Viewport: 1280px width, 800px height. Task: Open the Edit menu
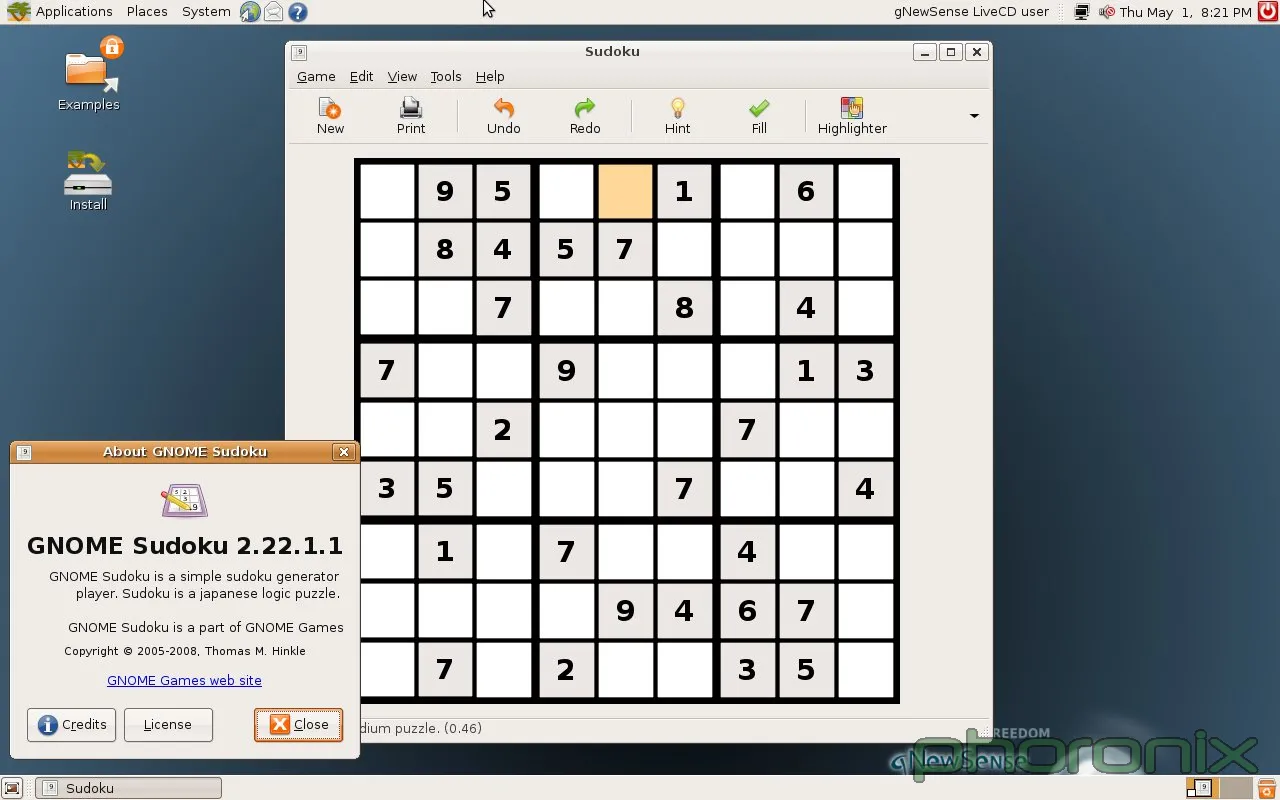coord(361,76)
